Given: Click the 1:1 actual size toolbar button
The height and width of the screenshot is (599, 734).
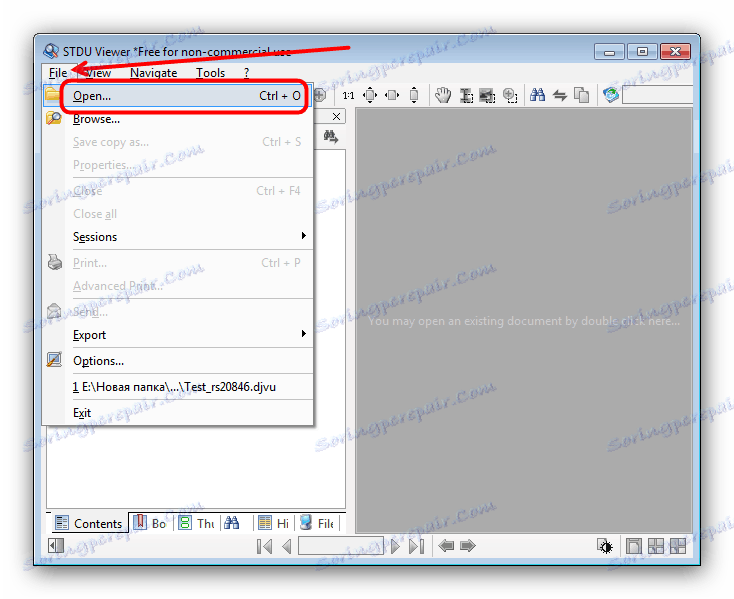Looking at the screenshot, I should coord(348,95).
